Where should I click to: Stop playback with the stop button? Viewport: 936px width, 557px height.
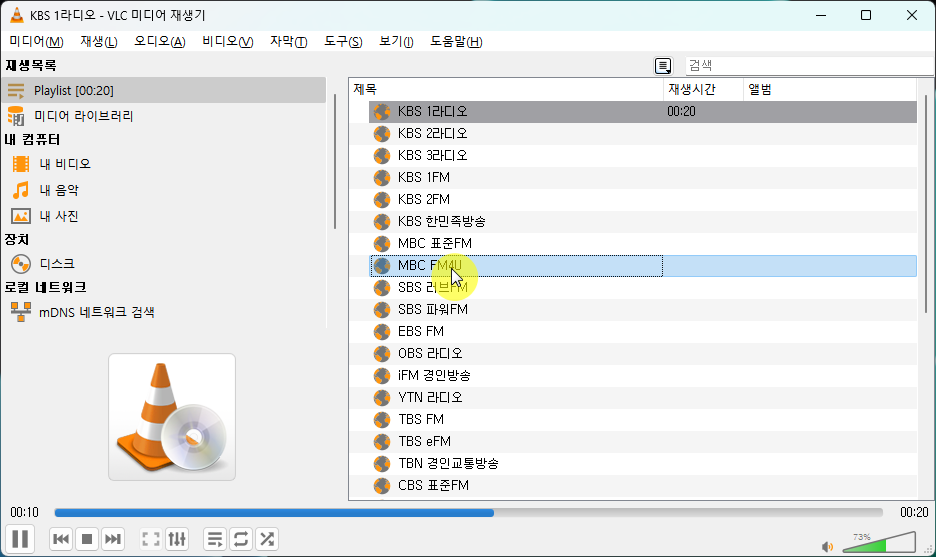[87, 539]
